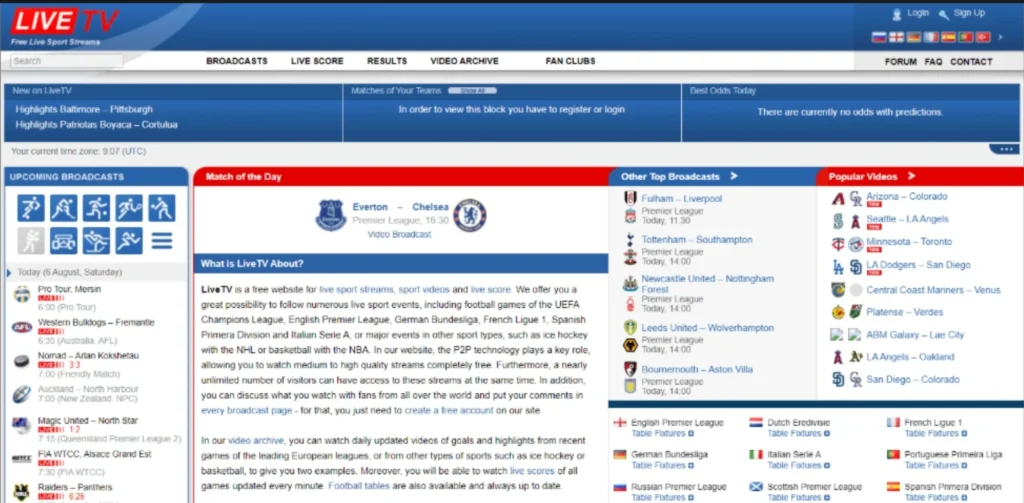Select the racing car sport icon
Image resolution: width=1024 pixels, height=503 pixels.
[x=63, y=240]
